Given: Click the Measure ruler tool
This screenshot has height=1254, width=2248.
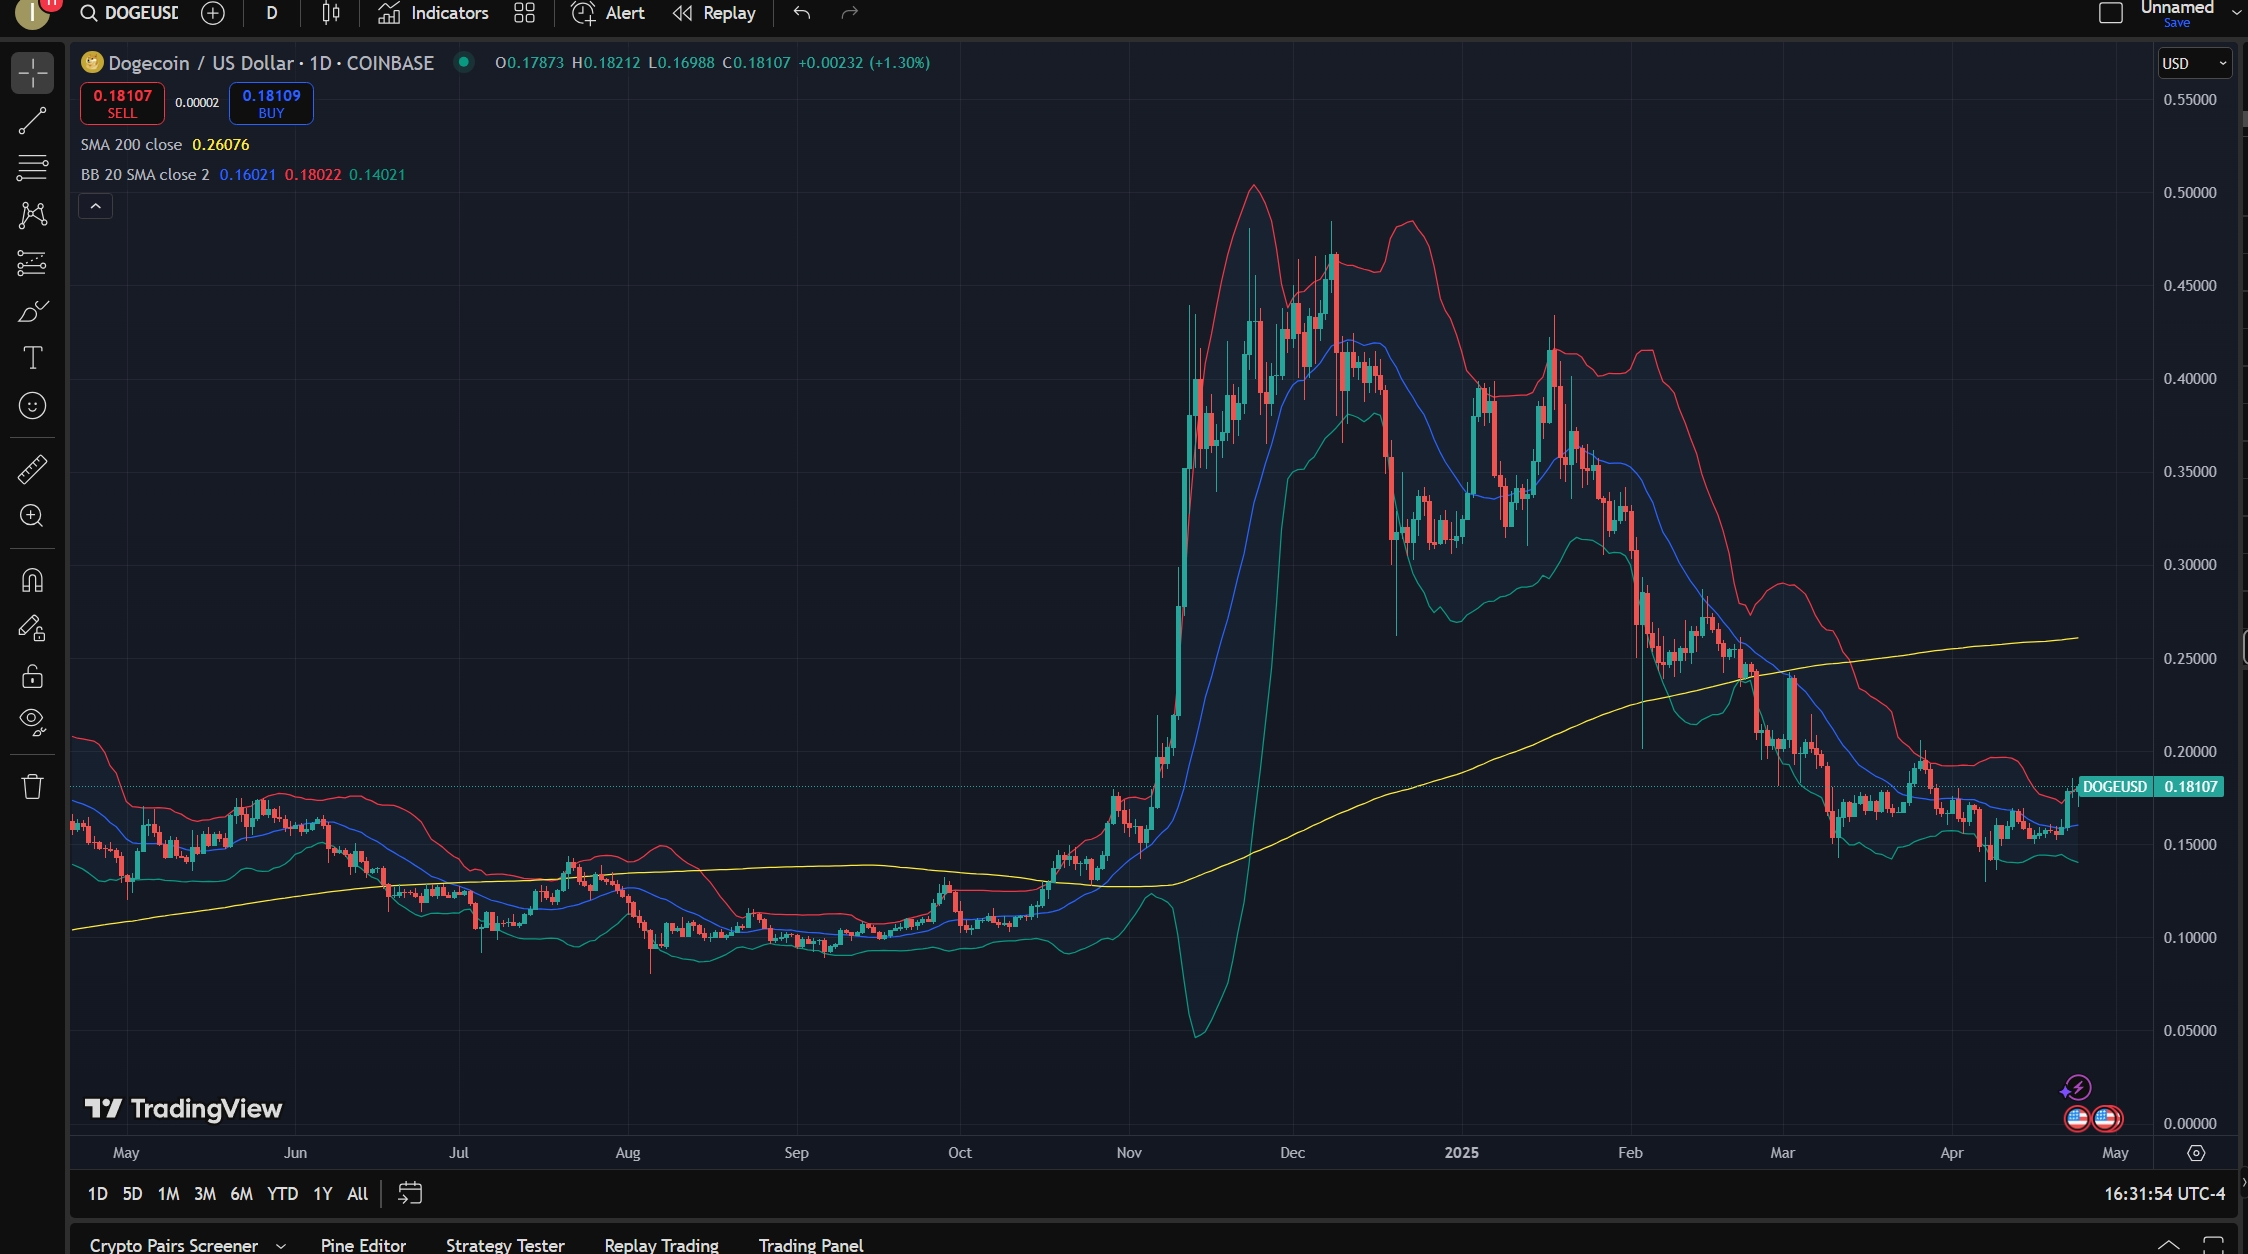Looking at the screenshot, I should pos(32,469).
